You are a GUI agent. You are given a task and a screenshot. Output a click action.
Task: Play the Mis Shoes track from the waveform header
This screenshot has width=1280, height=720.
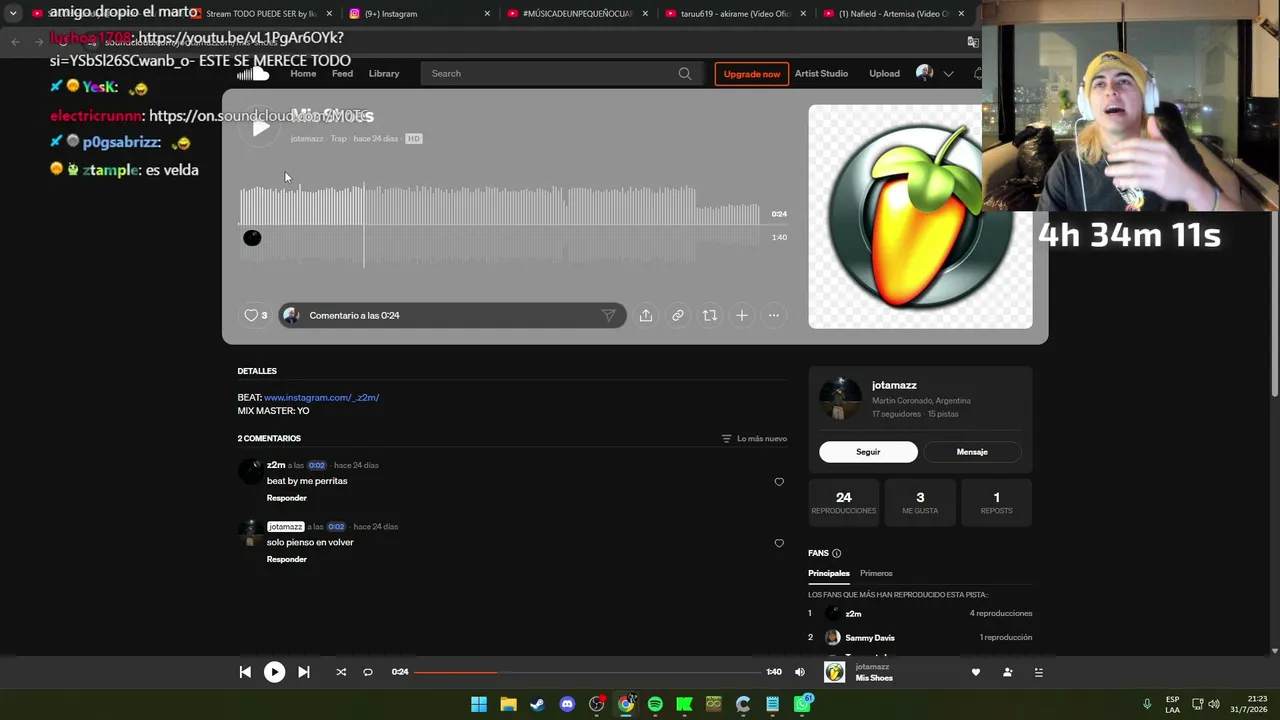click(x=260, y=128)
